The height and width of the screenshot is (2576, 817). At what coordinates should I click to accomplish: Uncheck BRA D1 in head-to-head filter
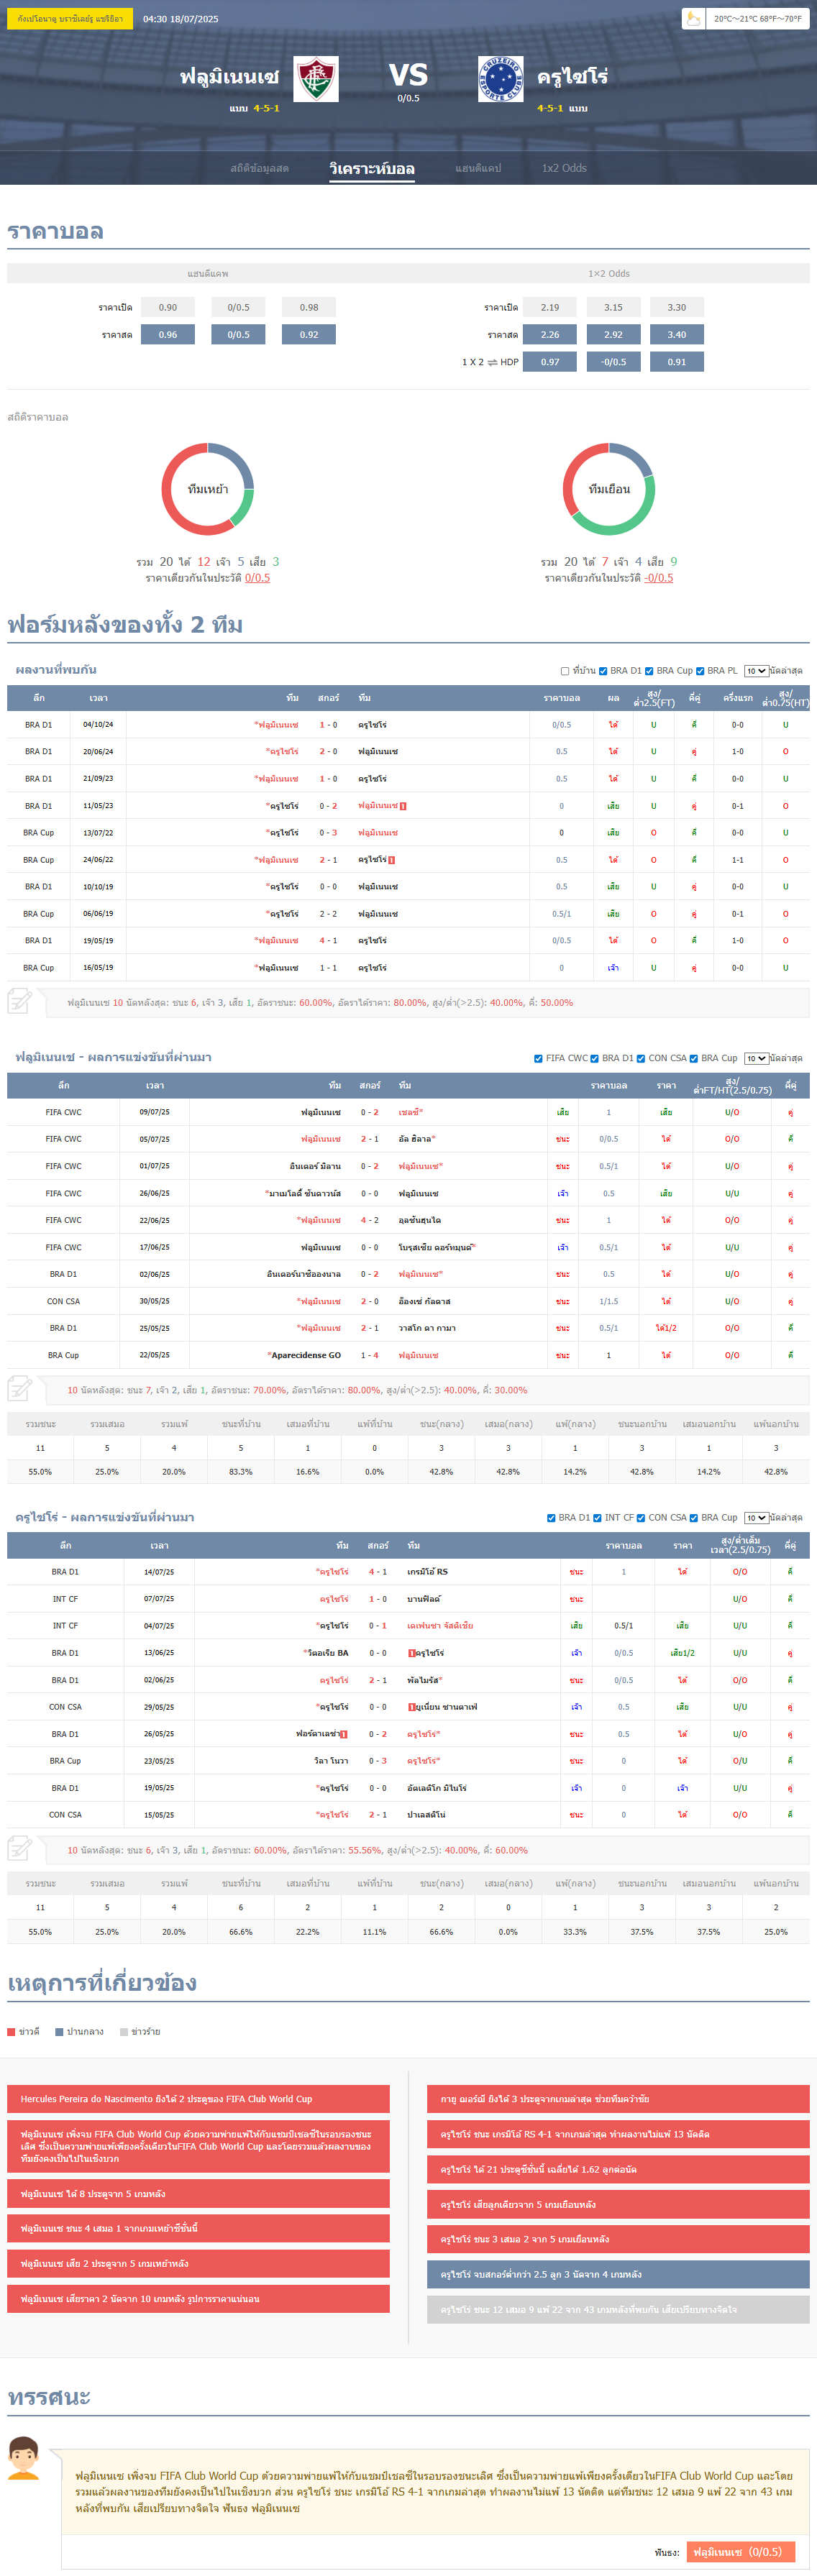click(x=603, y=671)
